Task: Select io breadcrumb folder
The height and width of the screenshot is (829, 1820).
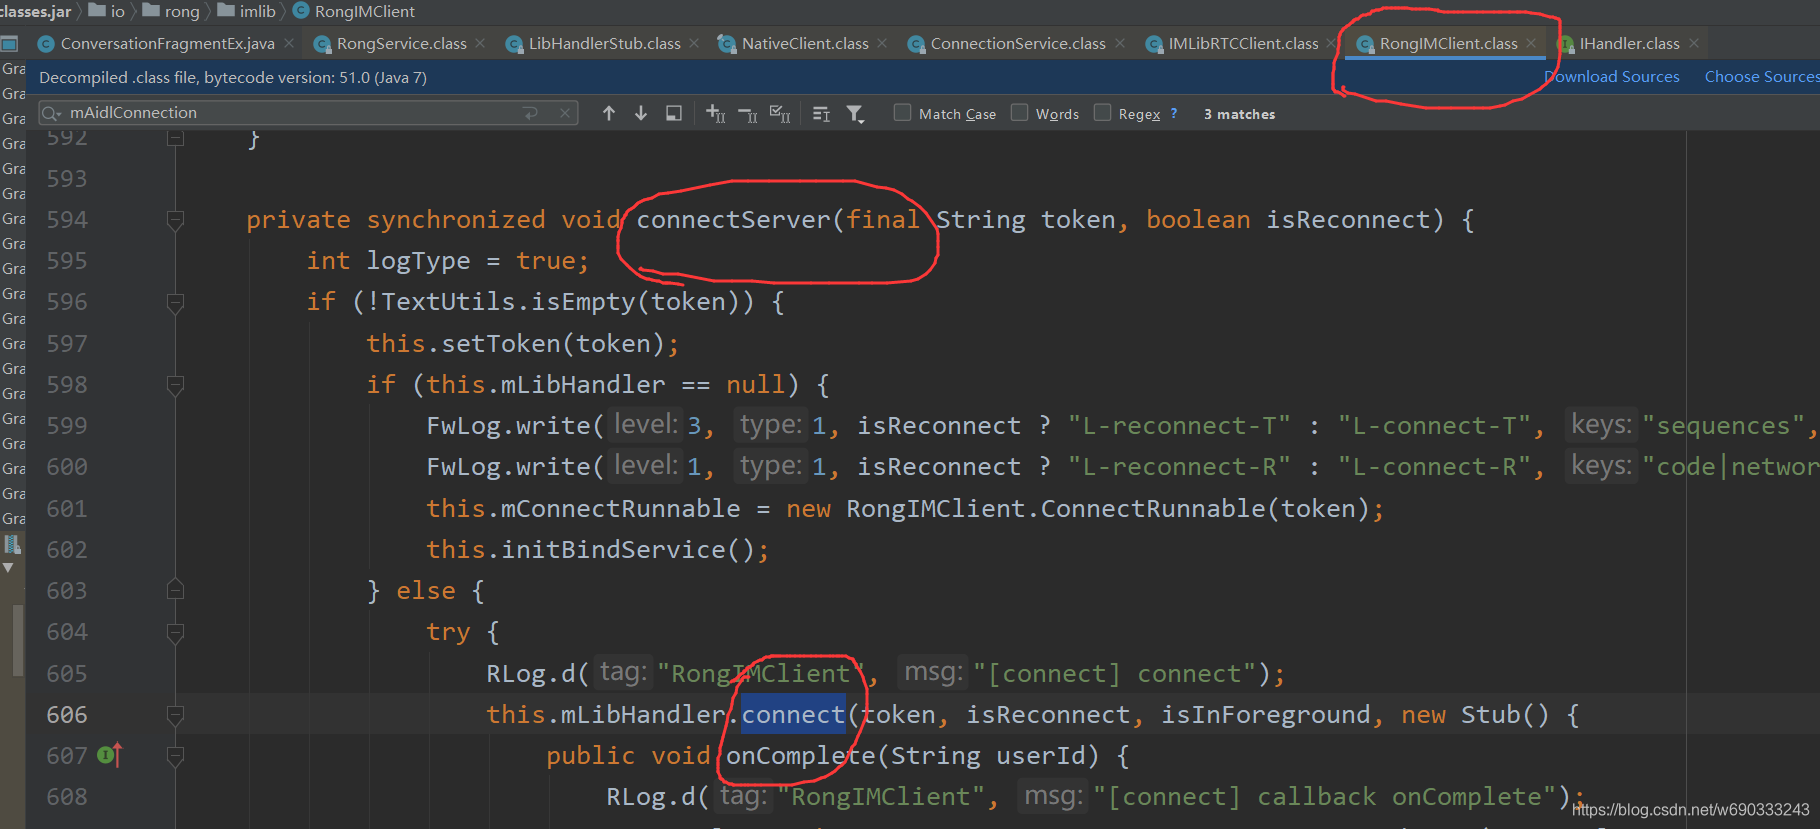Action: tap(107, 11)
